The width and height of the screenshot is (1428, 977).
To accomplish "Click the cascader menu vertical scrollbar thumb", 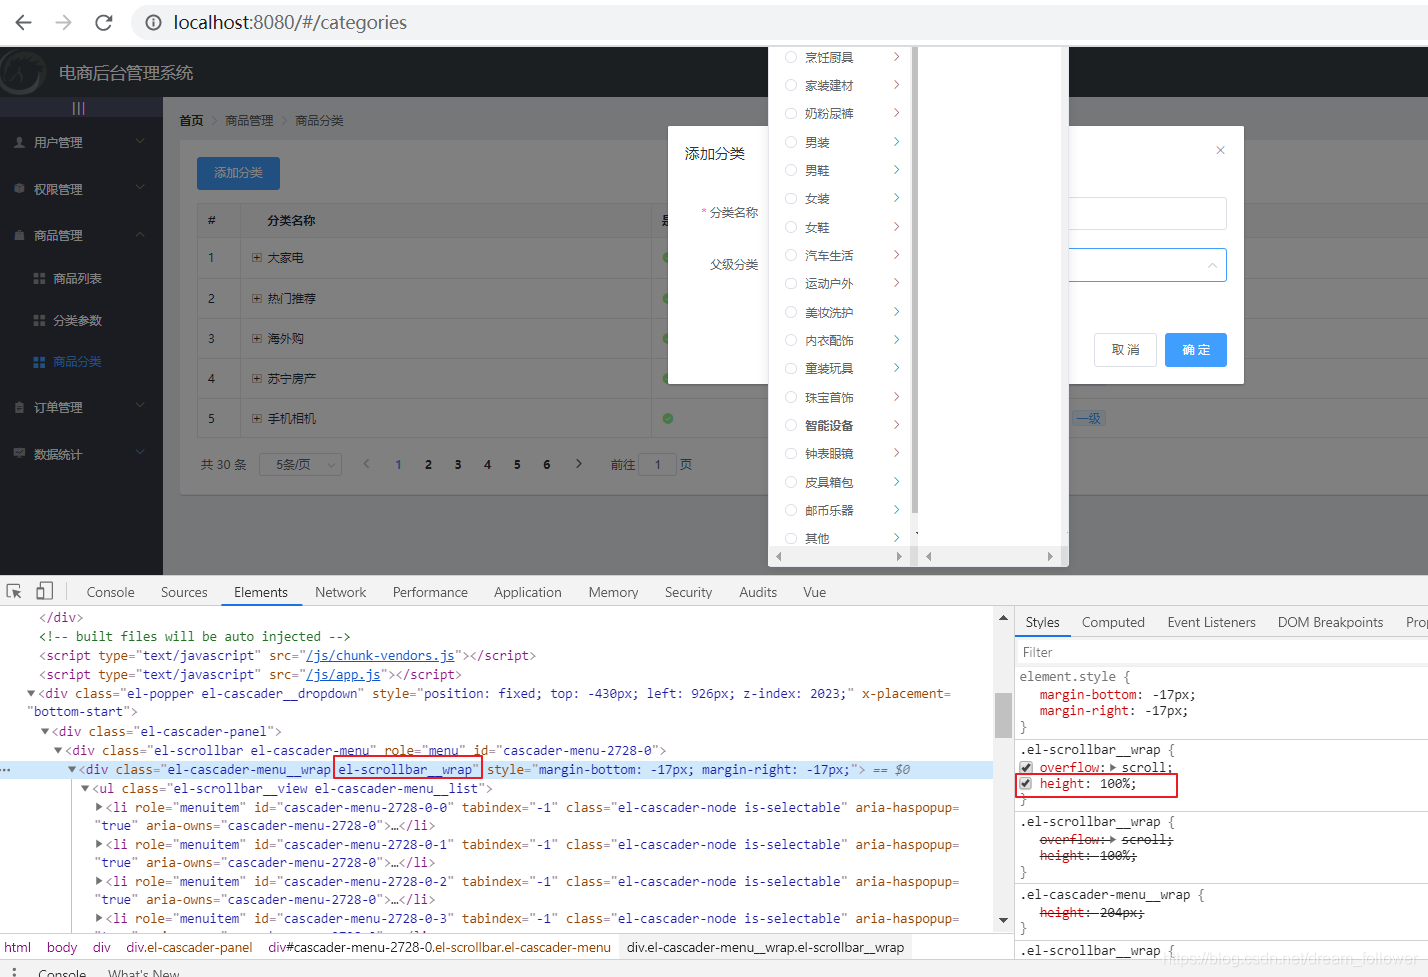I will (914, 279).
